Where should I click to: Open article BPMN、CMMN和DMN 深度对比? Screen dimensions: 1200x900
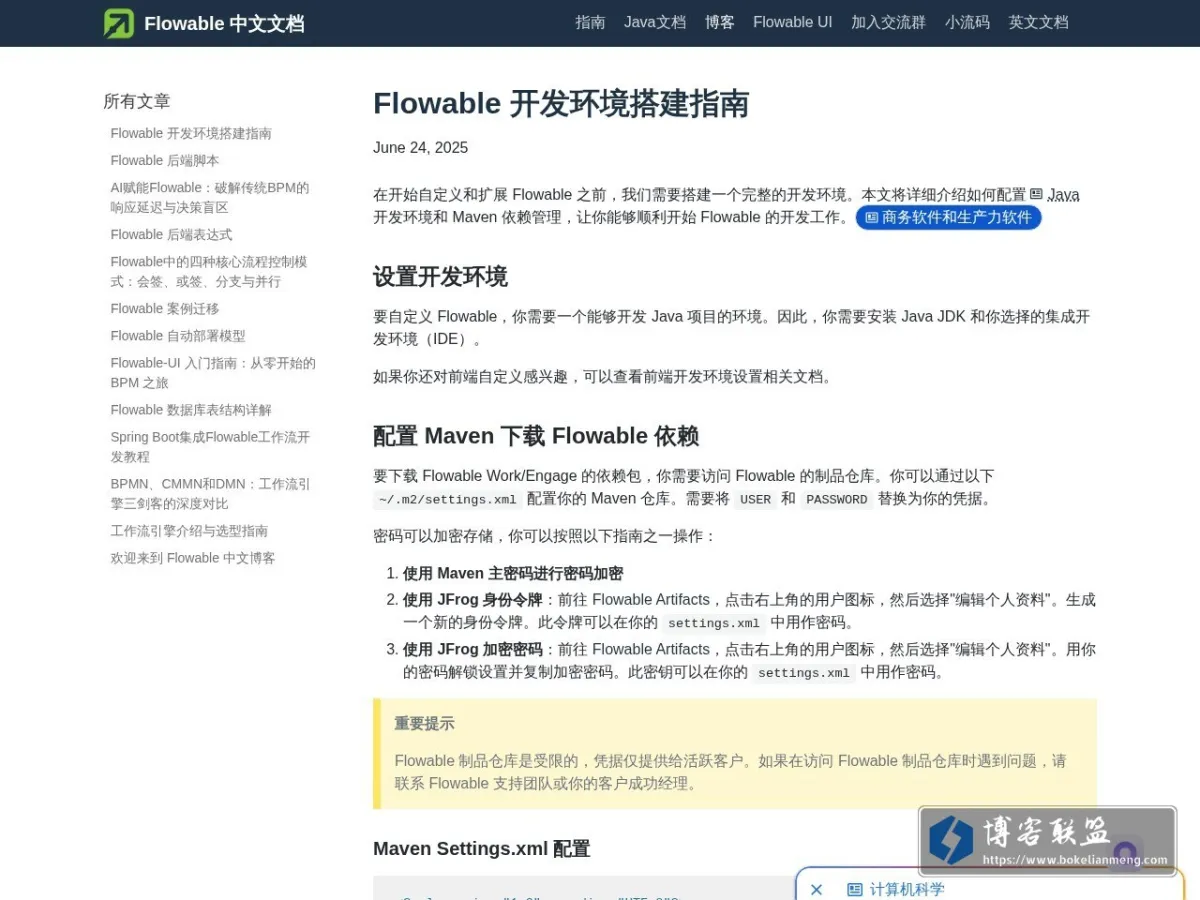pyautogui.click(x=210, y=493)
